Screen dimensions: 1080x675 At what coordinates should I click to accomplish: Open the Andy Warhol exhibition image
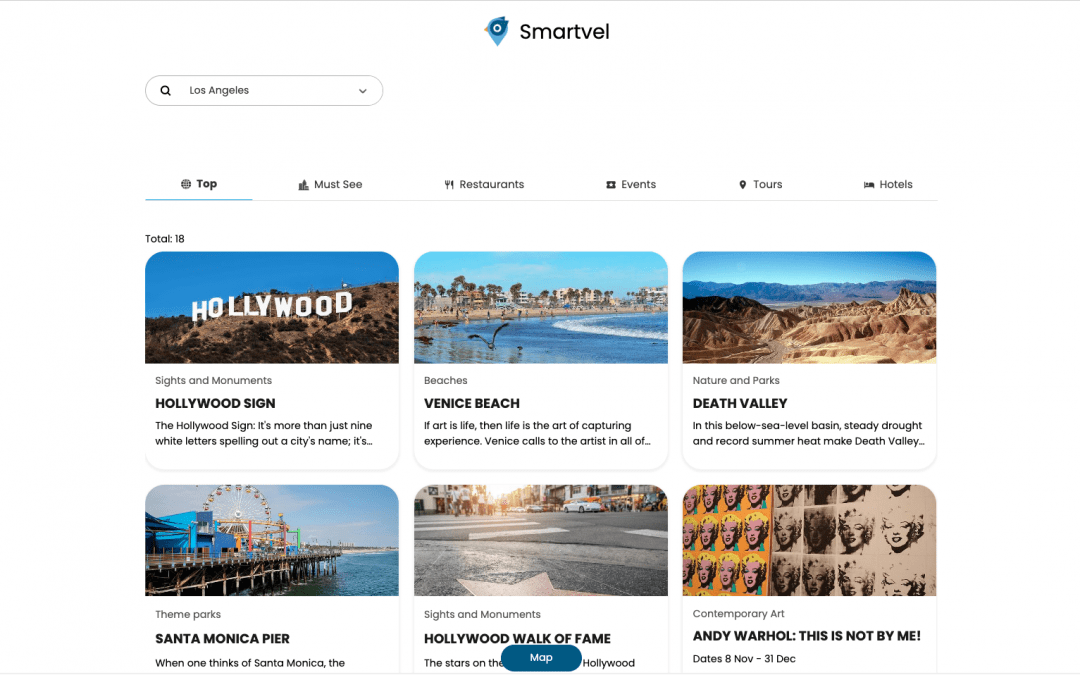(809, 540)
